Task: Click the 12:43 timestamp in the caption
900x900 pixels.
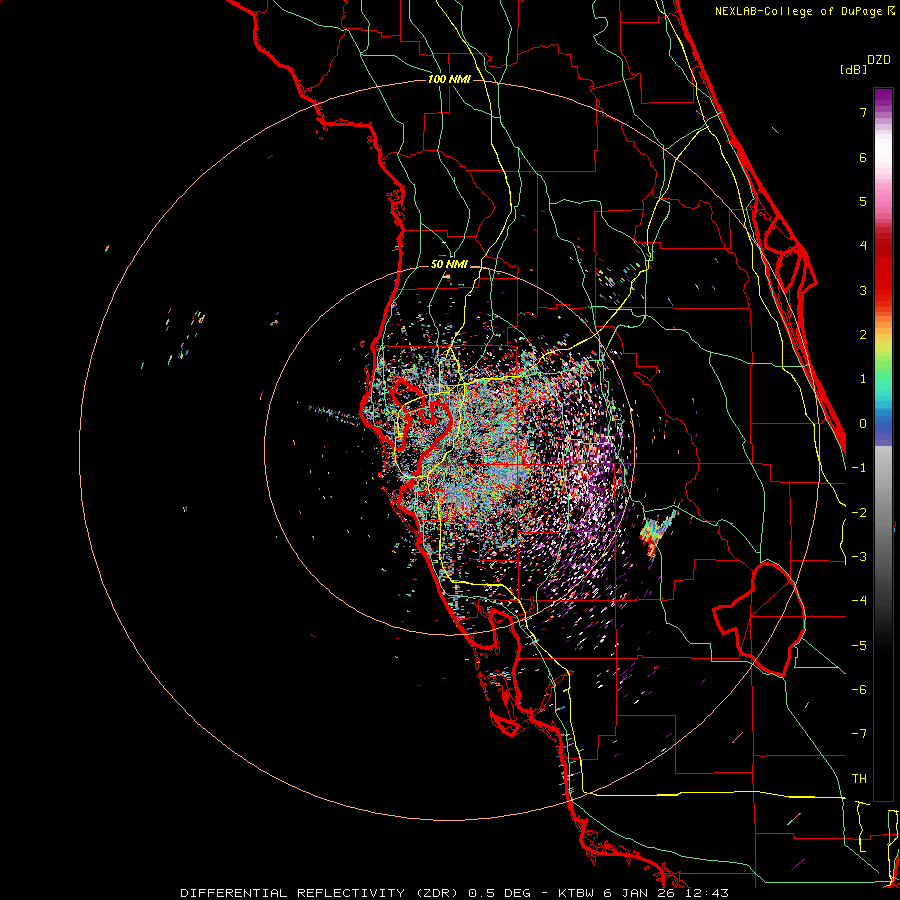Action: pos(707,893)
